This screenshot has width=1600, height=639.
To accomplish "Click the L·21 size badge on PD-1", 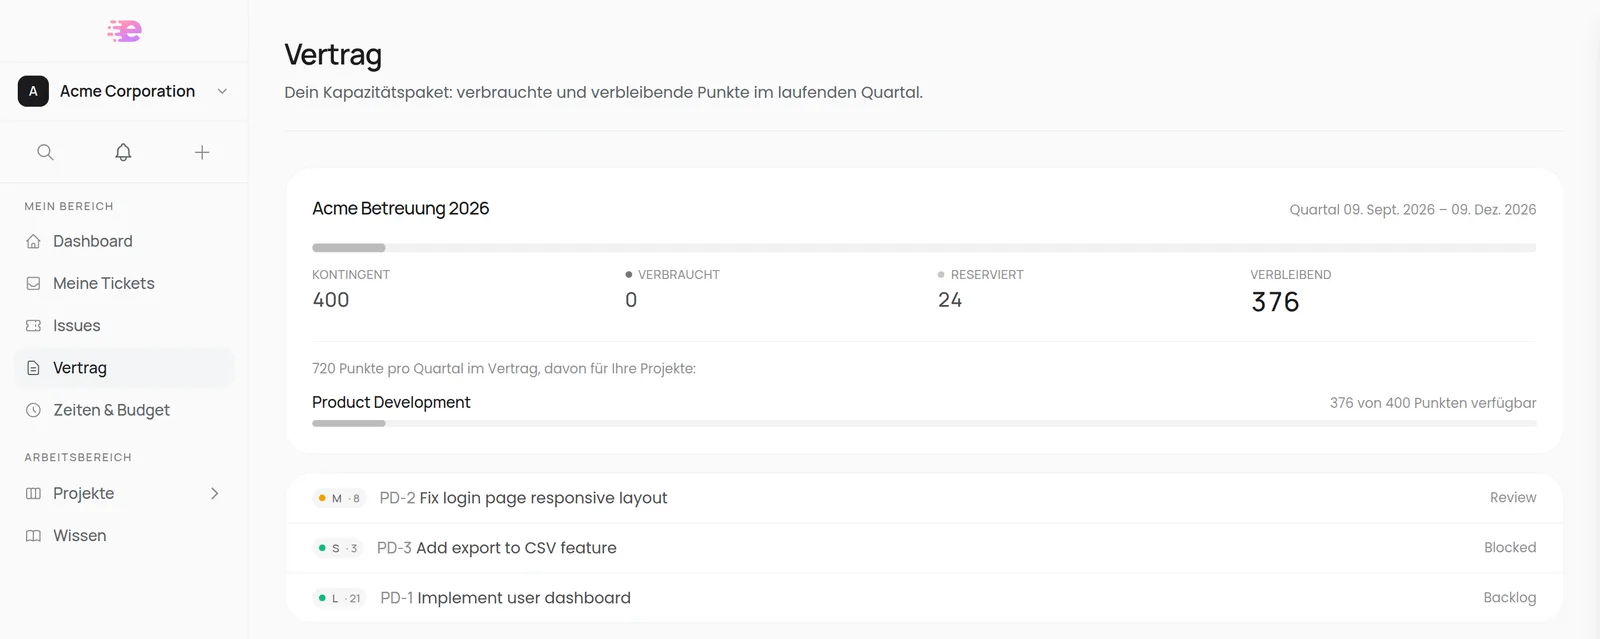I will (x=340, y=598).
